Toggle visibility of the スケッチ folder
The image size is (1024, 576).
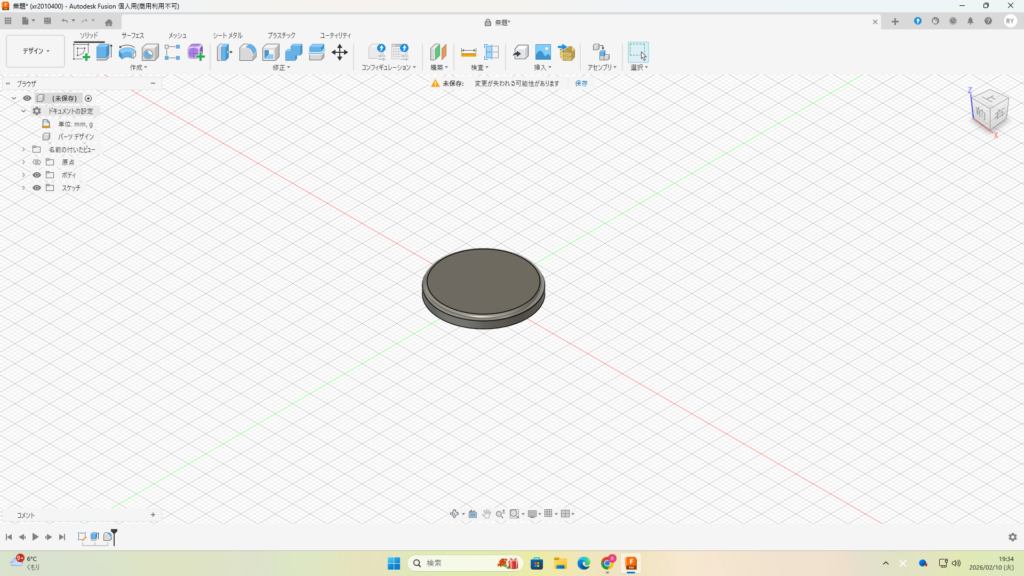pyautogui.click(x=37, y=188)
